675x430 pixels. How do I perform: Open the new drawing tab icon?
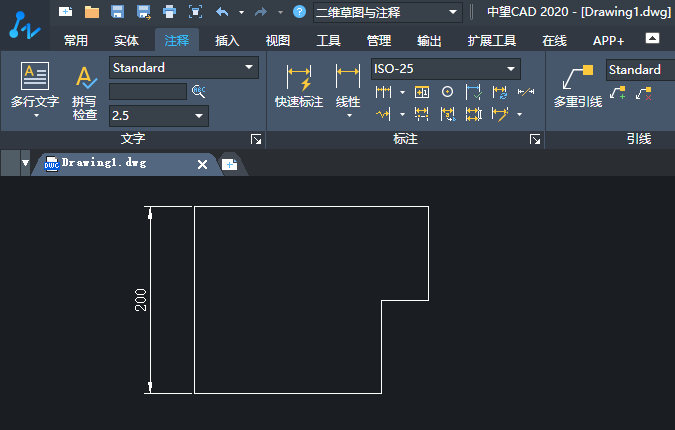229,164
